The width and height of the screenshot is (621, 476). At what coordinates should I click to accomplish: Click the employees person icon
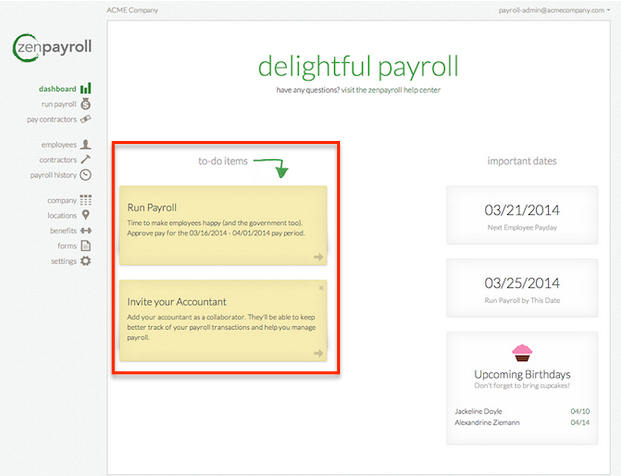tap(86, 144)
